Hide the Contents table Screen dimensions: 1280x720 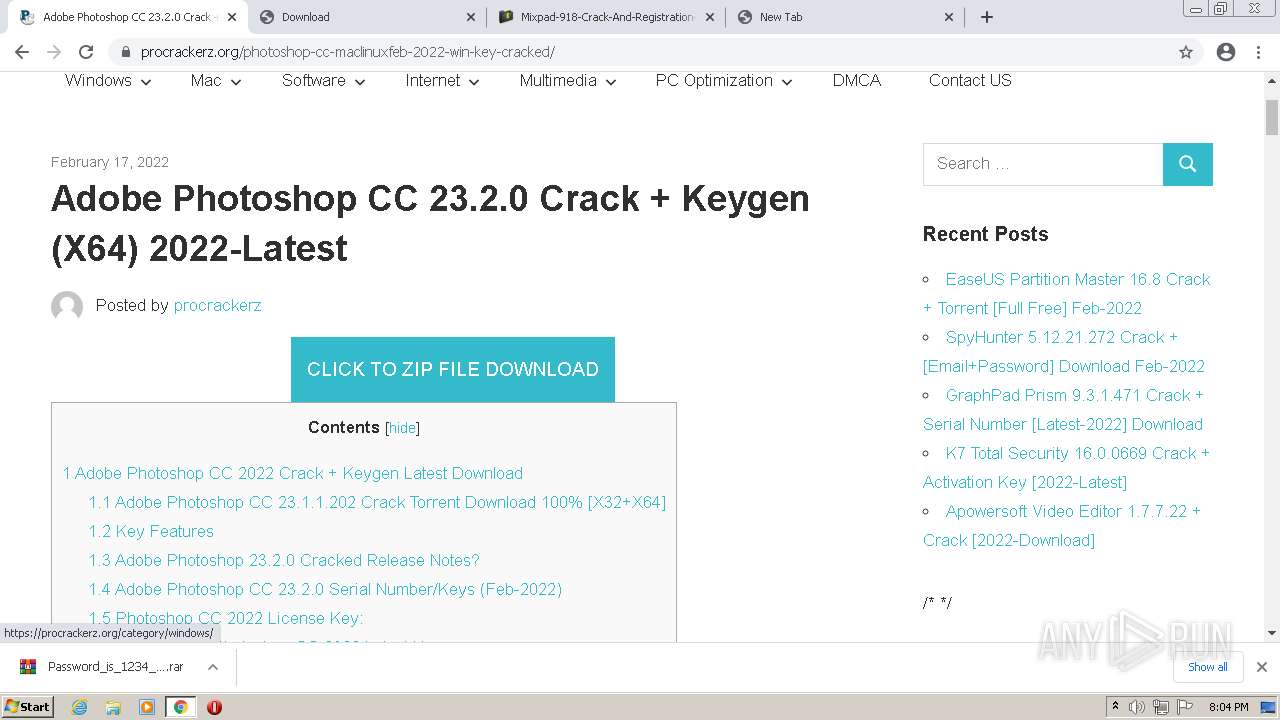click(402, 428)
